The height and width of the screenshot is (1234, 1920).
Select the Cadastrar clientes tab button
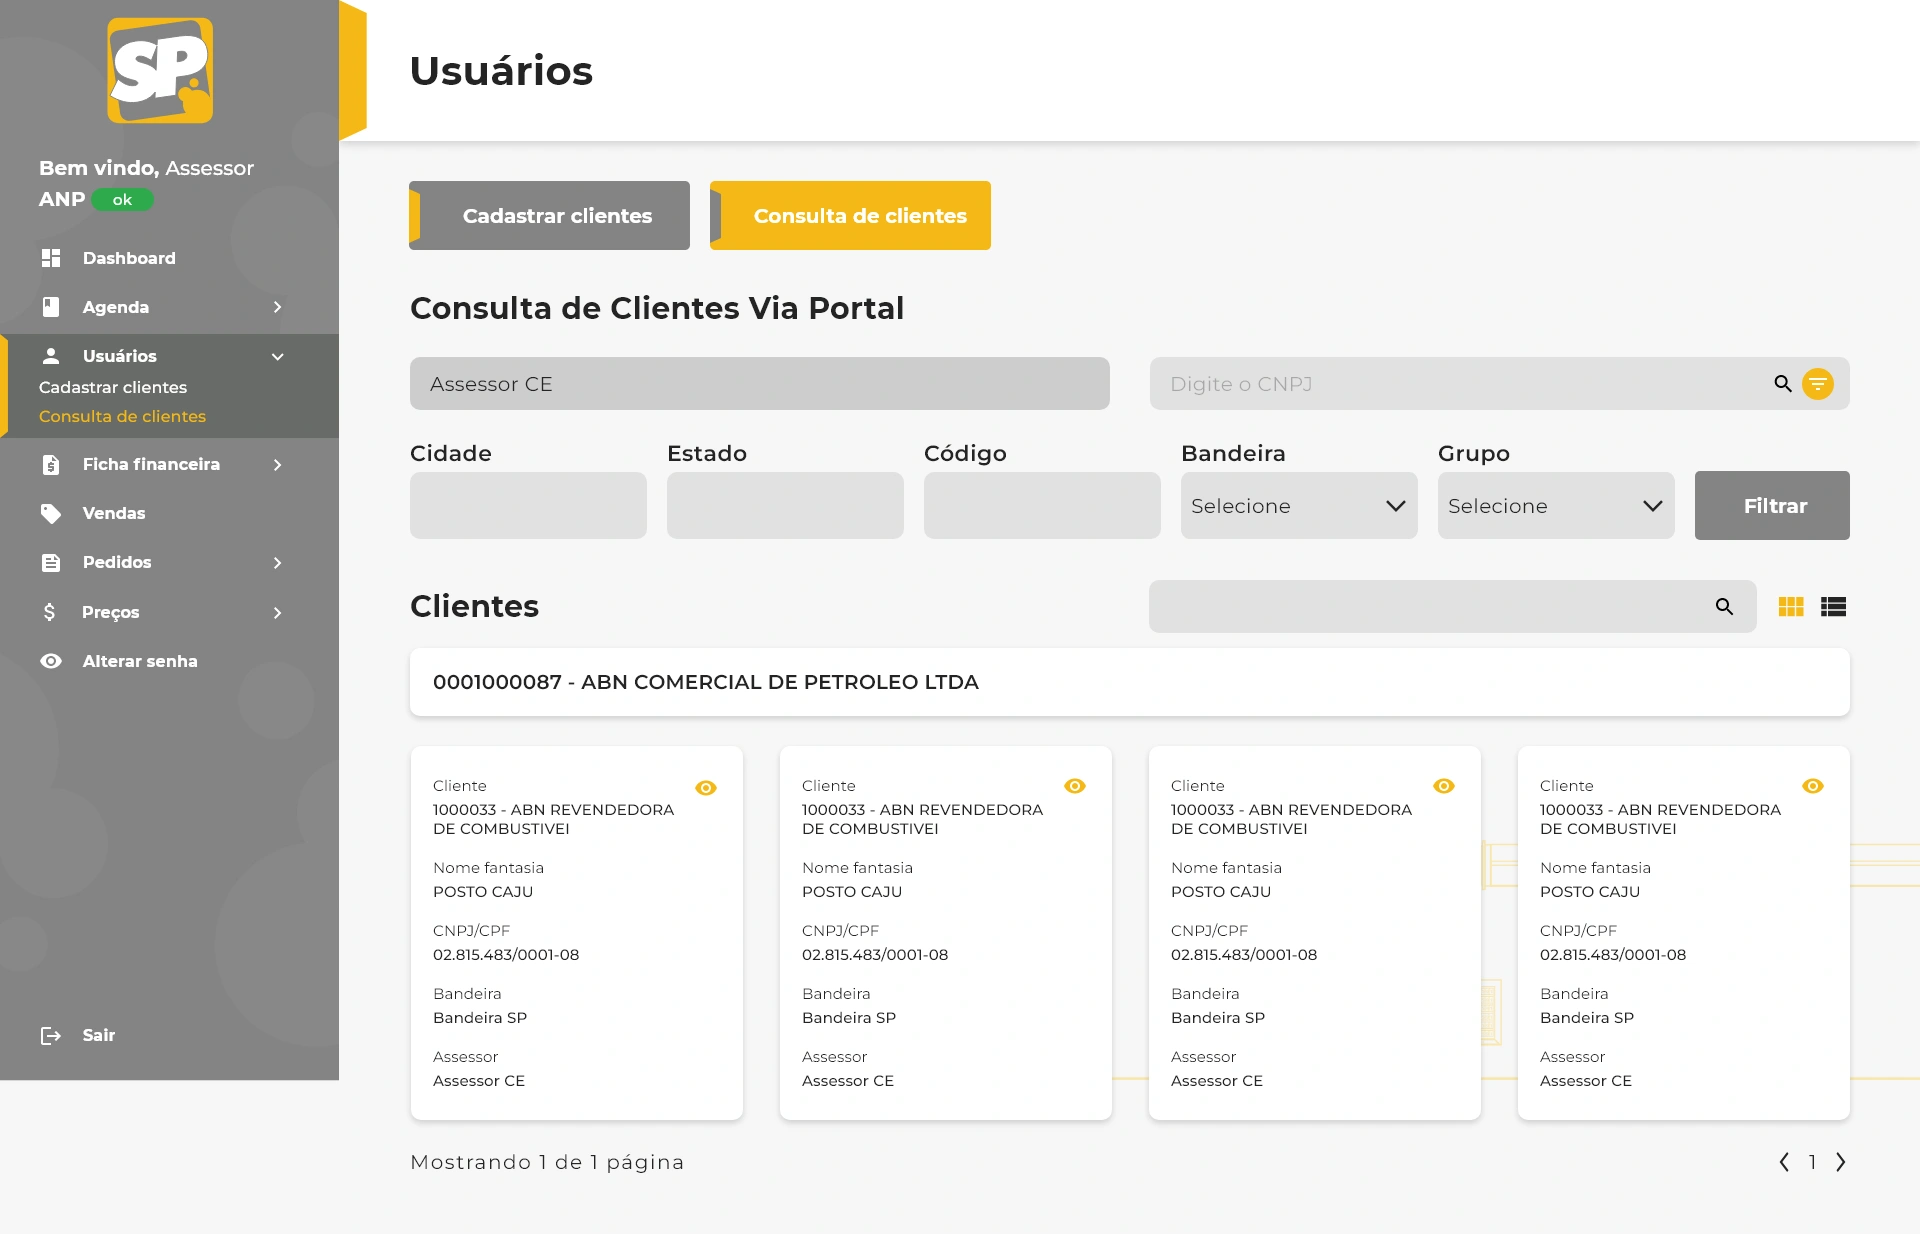(549, 216)
